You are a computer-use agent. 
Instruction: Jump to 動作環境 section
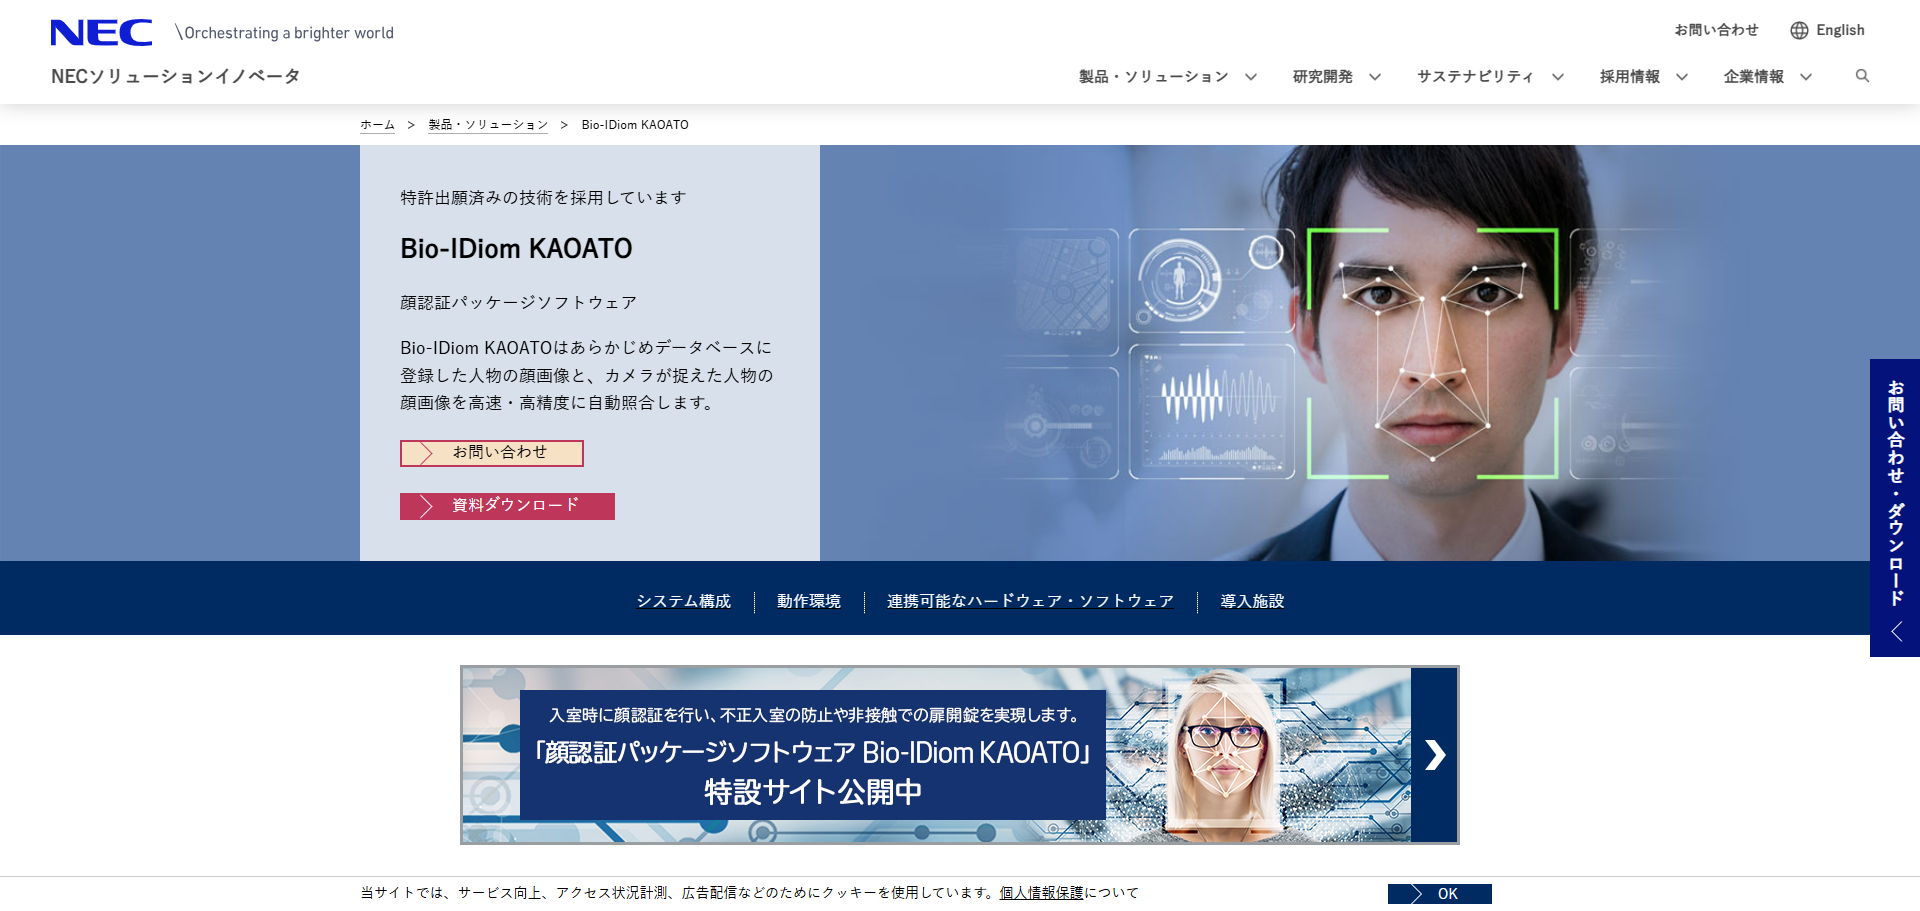[809, 601]
